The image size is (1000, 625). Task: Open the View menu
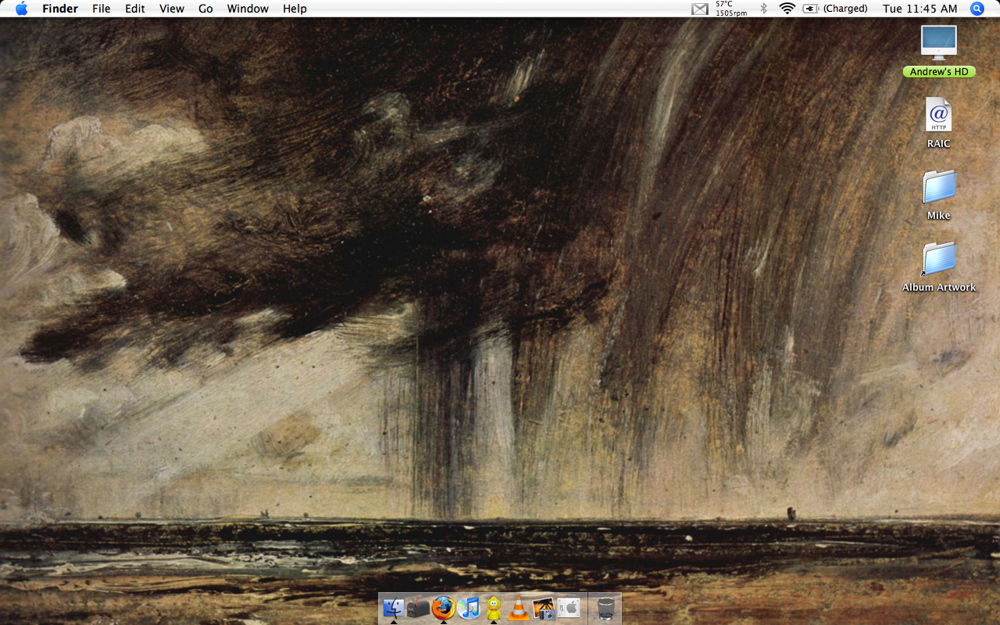click(172, 8)
